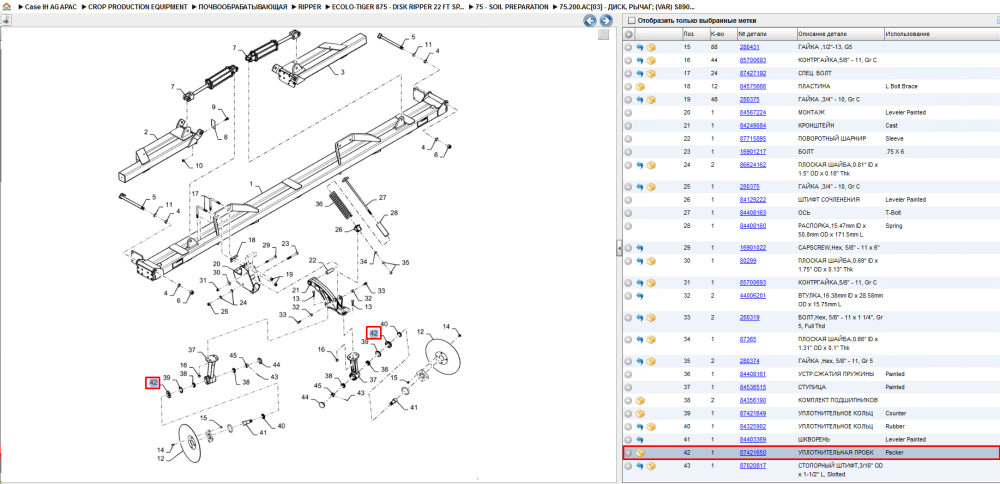Open part number link 87427192
This screenshot has height=484, width=1000.
753,73
